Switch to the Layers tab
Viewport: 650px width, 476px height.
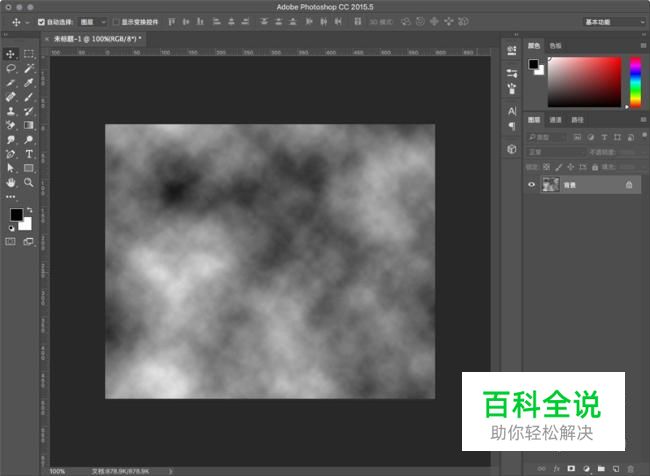(x=534, y=120)
